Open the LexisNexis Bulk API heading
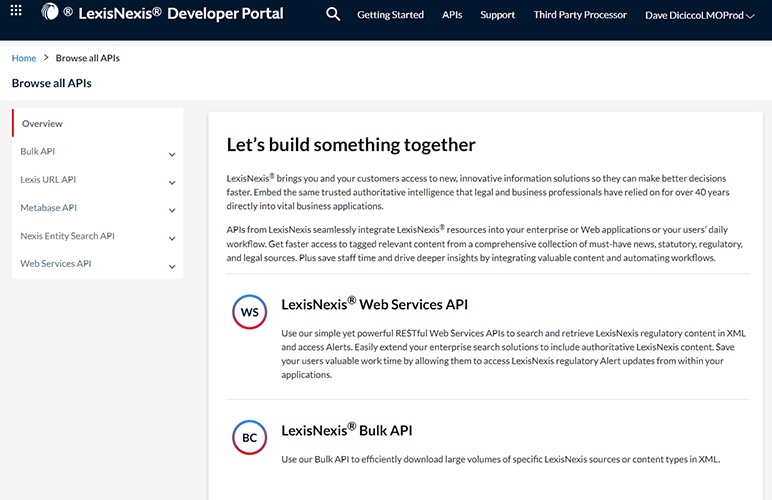The image size is (772, 500). pos(346,430)
